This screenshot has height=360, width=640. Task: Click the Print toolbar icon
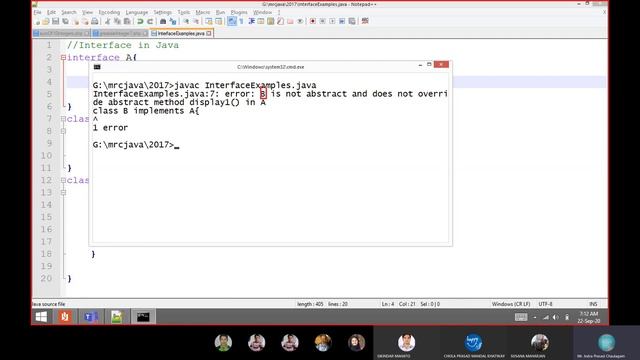[95, 21]
